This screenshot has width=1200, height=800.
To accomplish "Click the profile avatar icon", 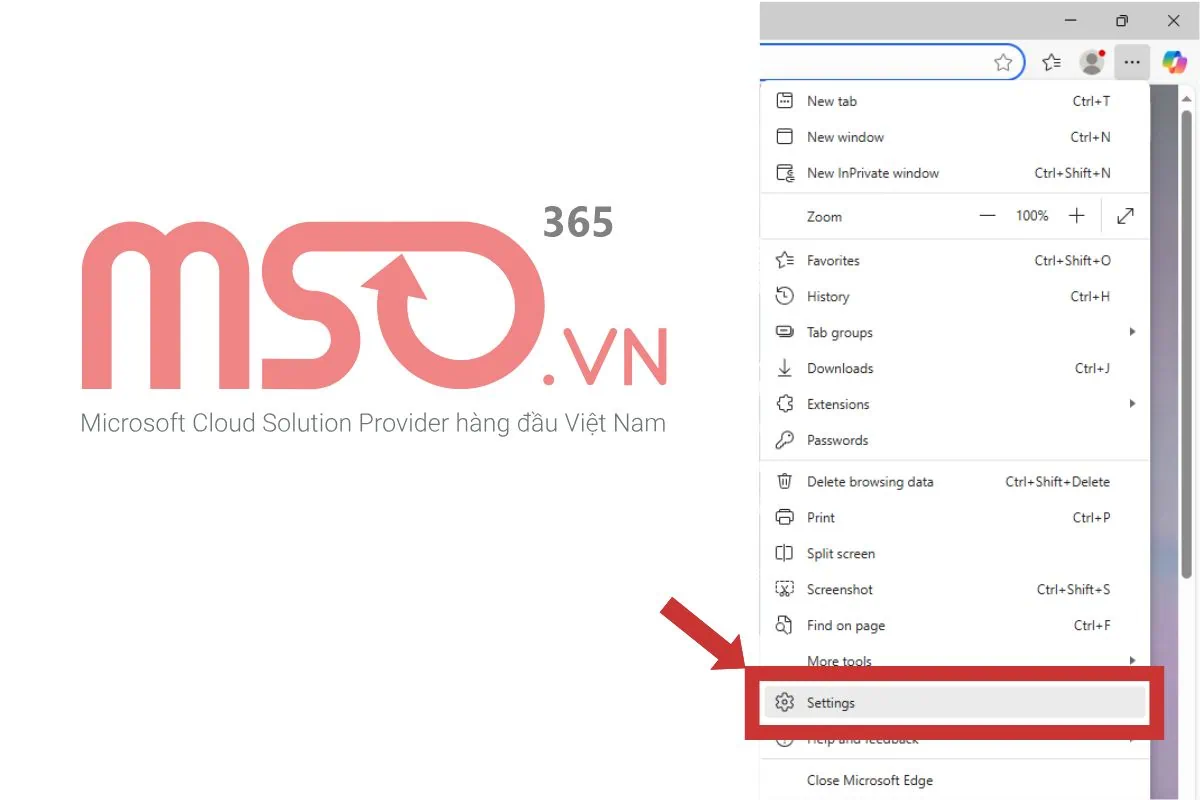I will coord(1091,62).
